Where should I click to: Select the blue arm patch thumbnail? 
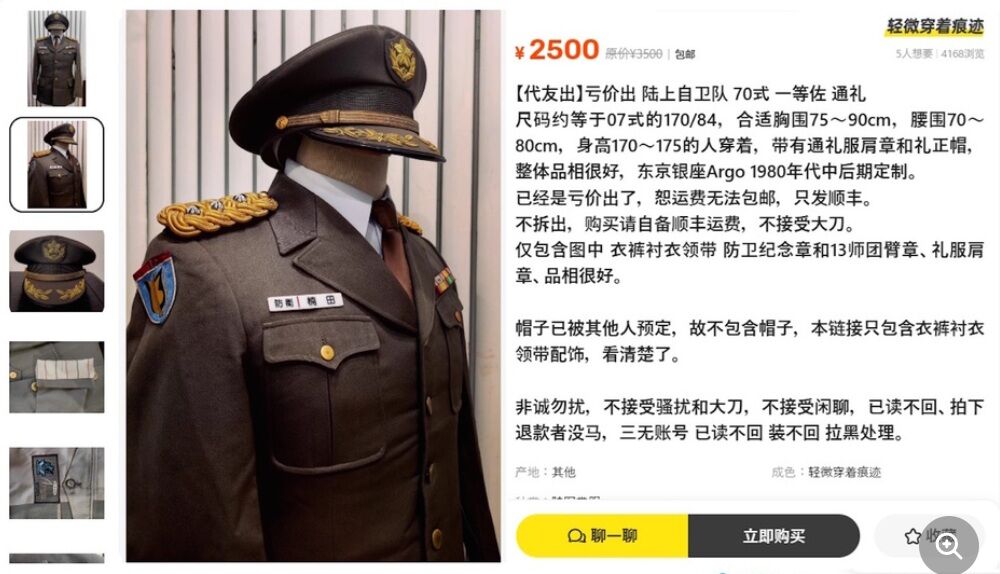pyautogui.click(x=57, y=483)
